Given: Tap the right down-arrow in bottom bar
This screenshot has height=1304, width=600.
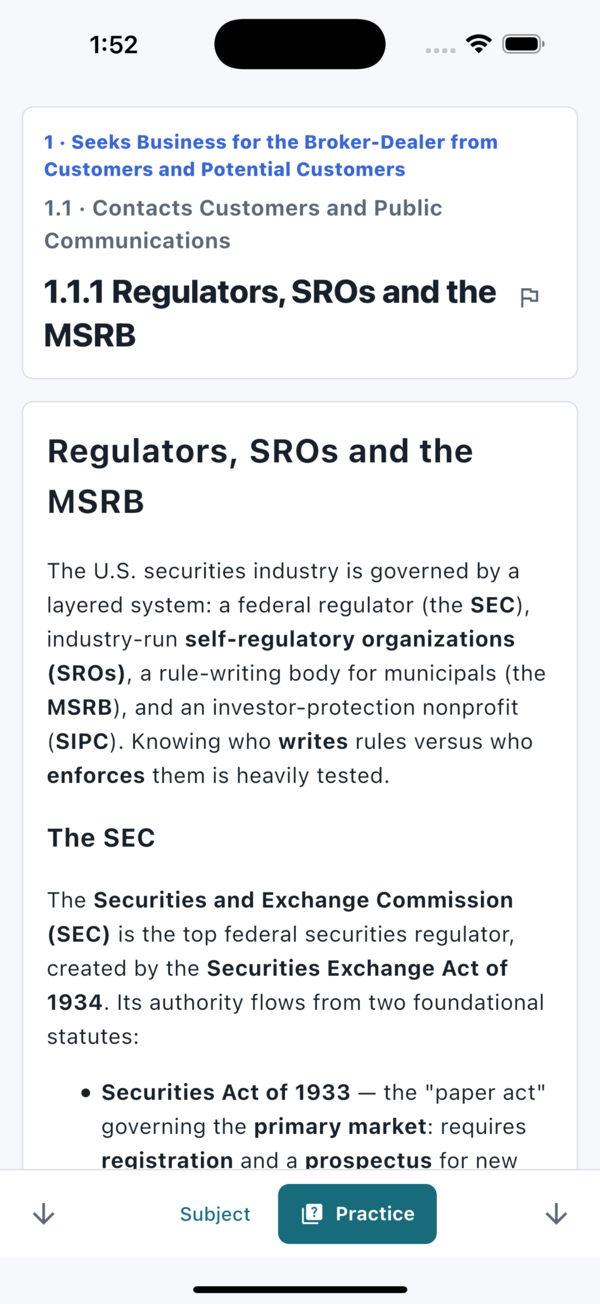Looking at the screenshot, I should [556, 1214].
